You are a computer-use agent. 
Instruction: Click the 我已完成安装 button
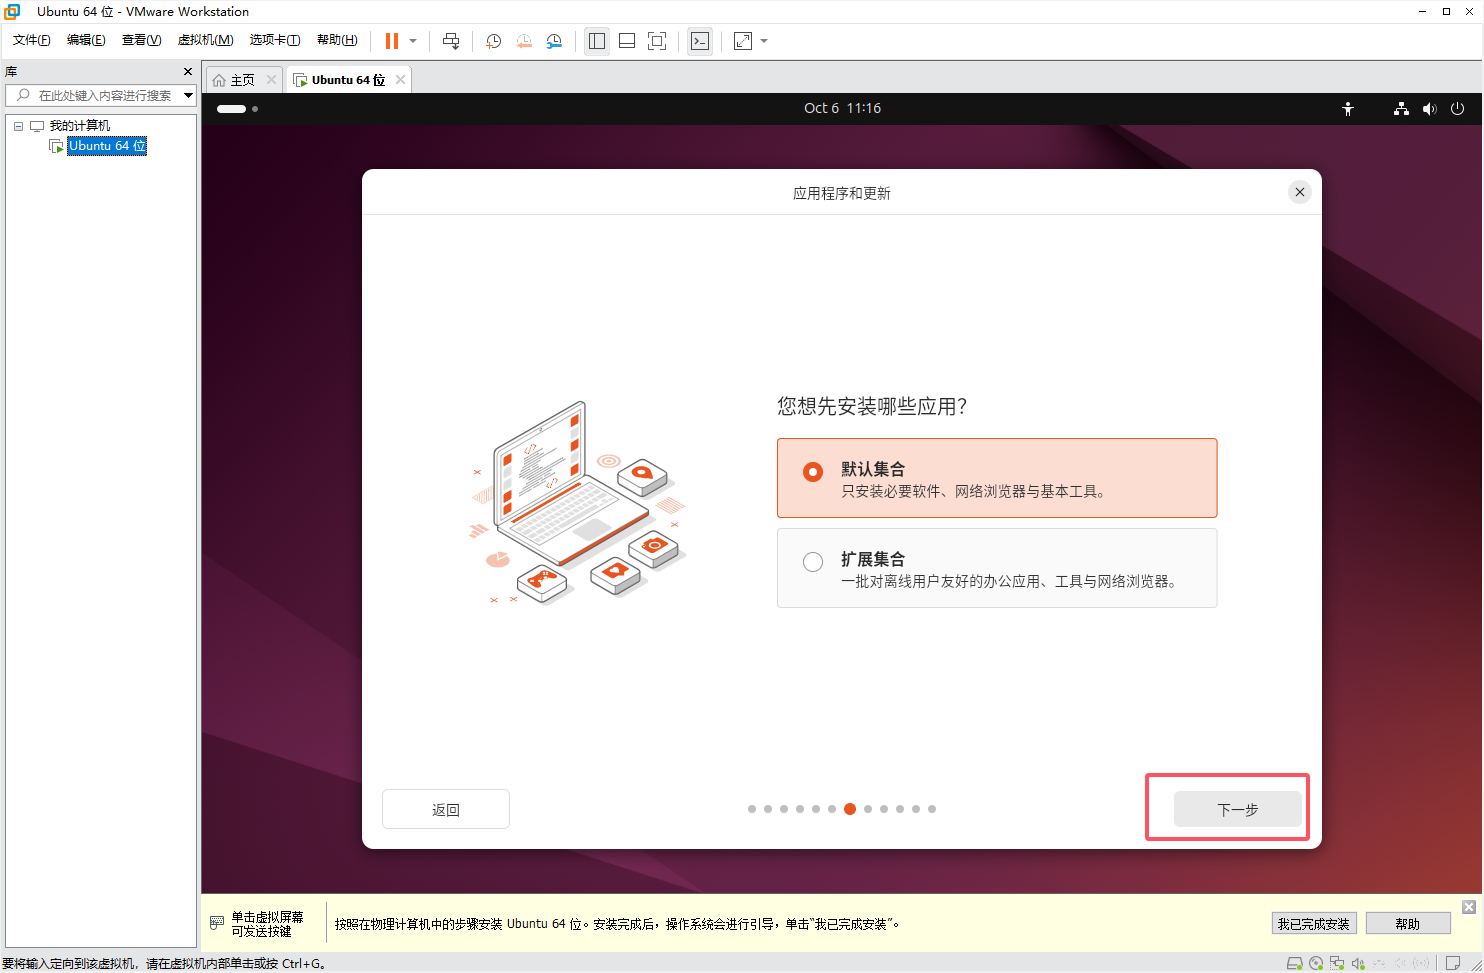[1313, 924]
